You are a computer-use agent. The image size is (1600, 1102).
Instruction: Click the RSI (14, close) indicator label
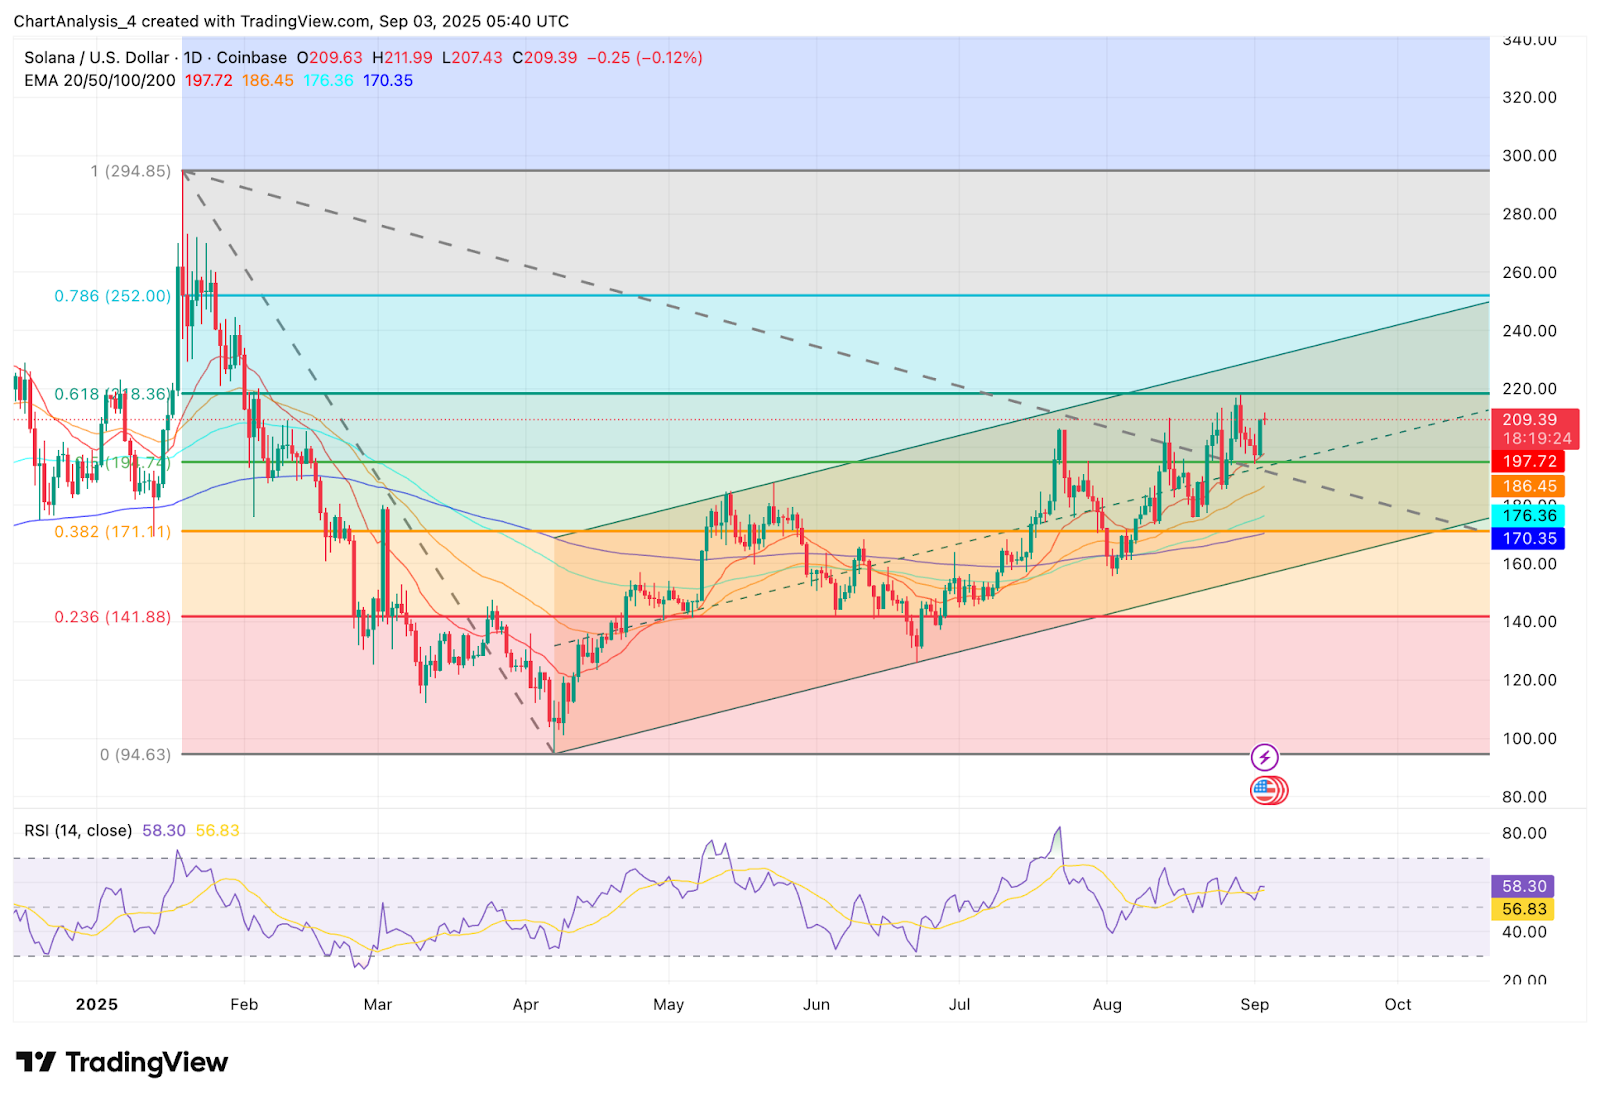pos(78,831)
